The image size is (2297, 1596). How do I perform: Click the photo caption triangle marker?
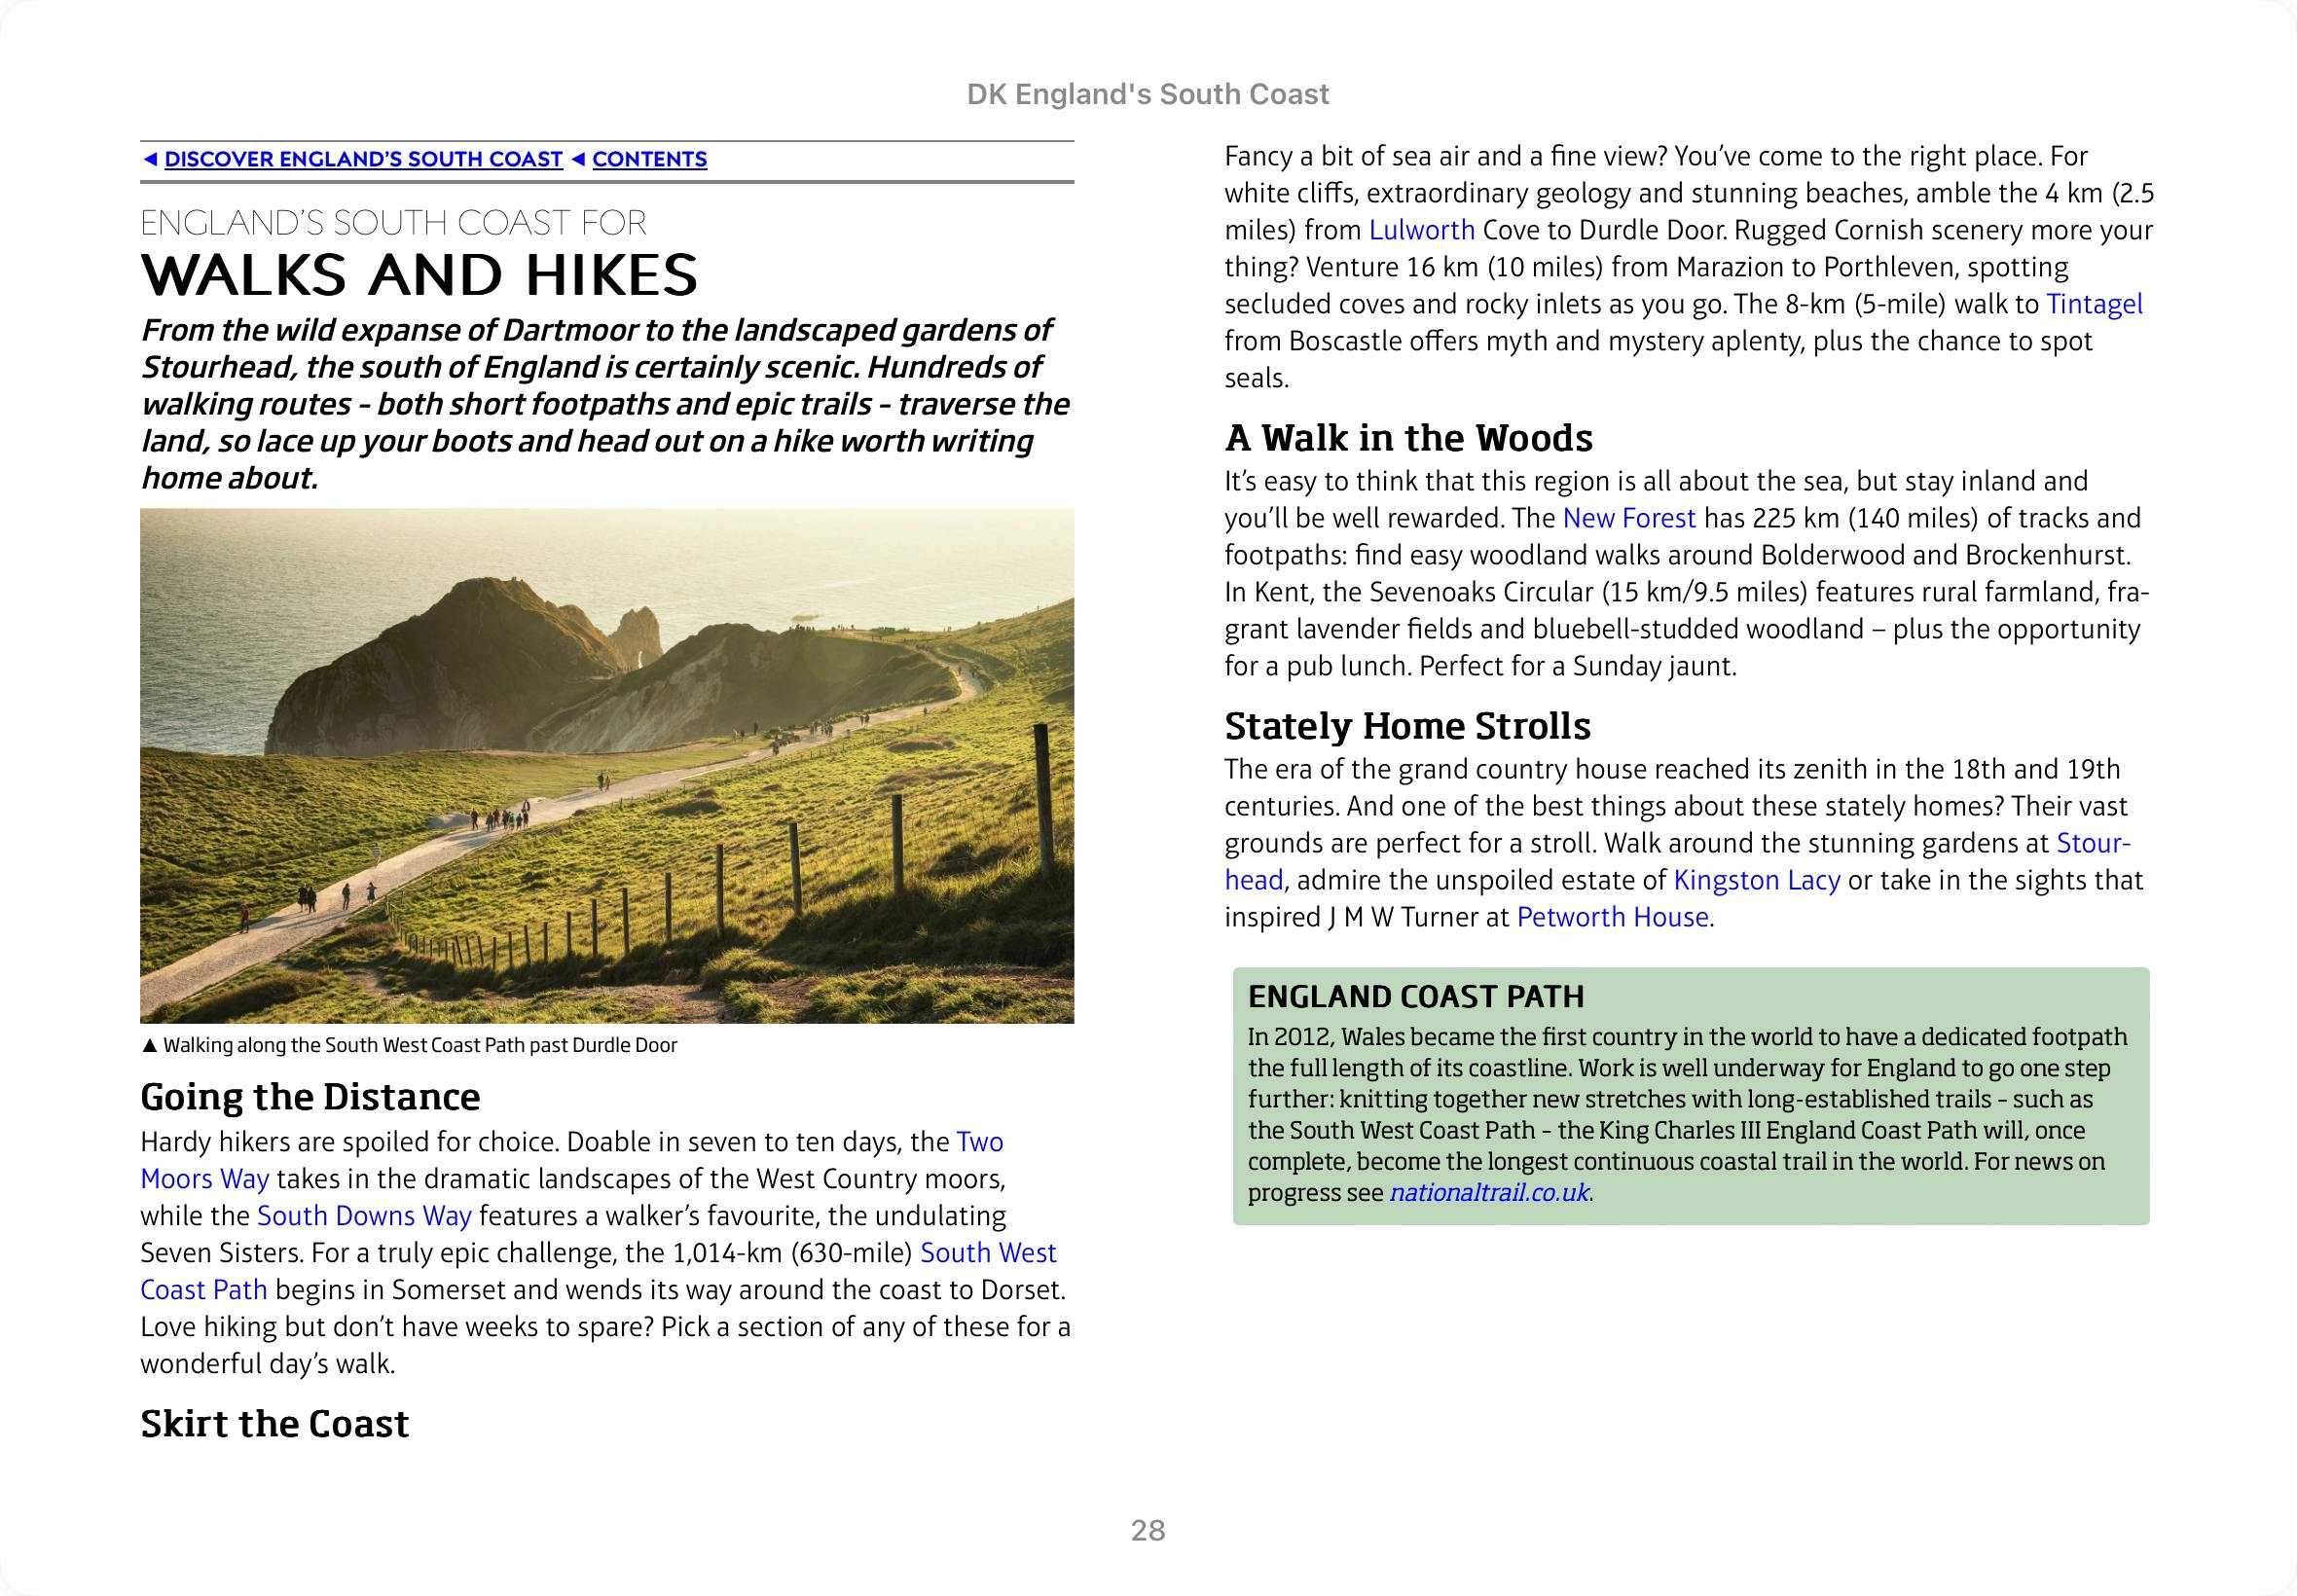coord(150,1046)
